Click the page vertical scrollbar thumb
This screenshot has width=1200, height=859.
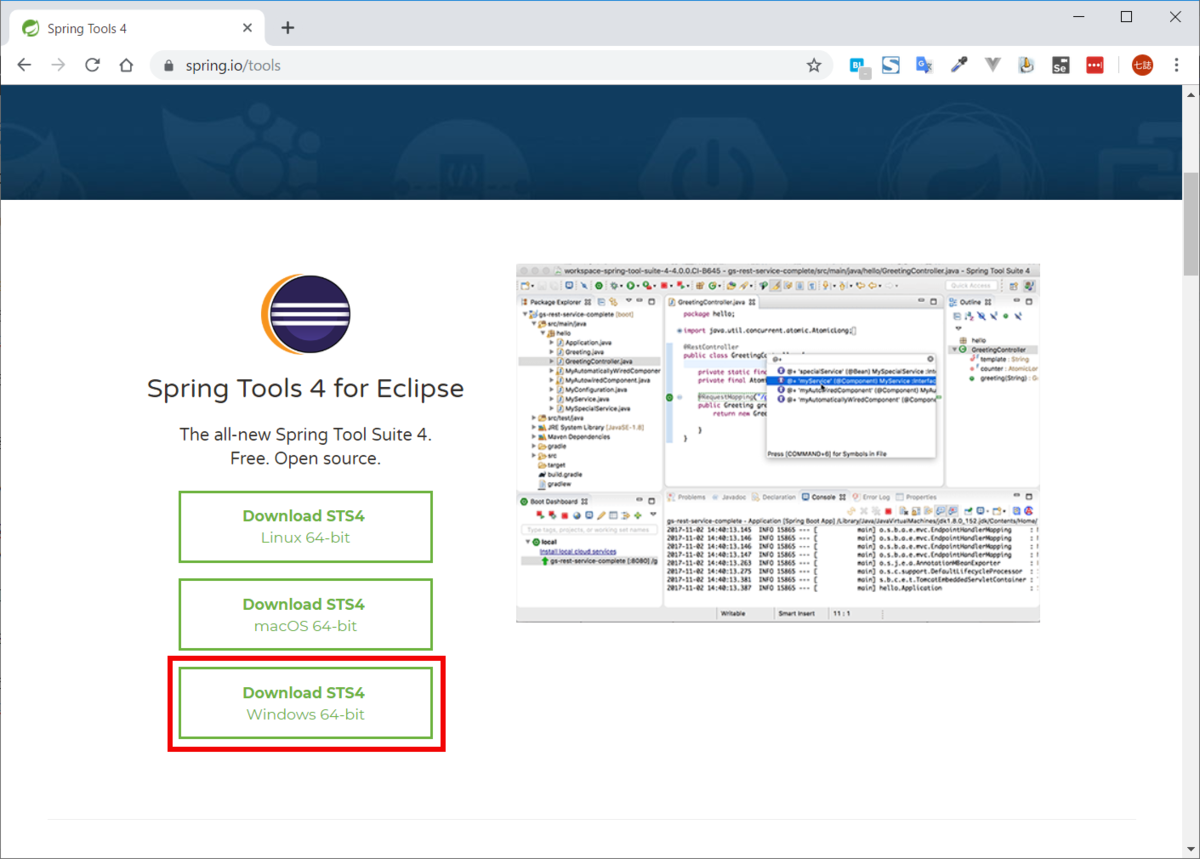click(x=1191, y=223)
